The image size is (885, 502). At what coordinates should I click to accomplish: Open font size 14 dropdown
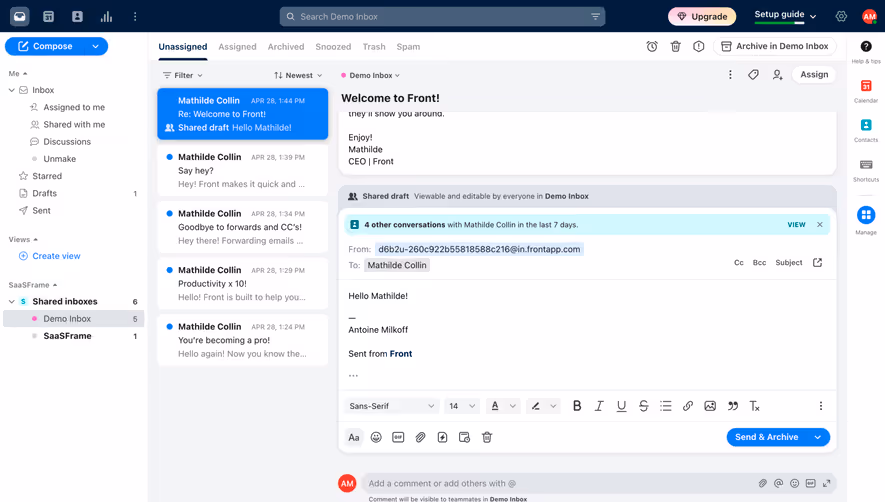click(x=462, y=405)
